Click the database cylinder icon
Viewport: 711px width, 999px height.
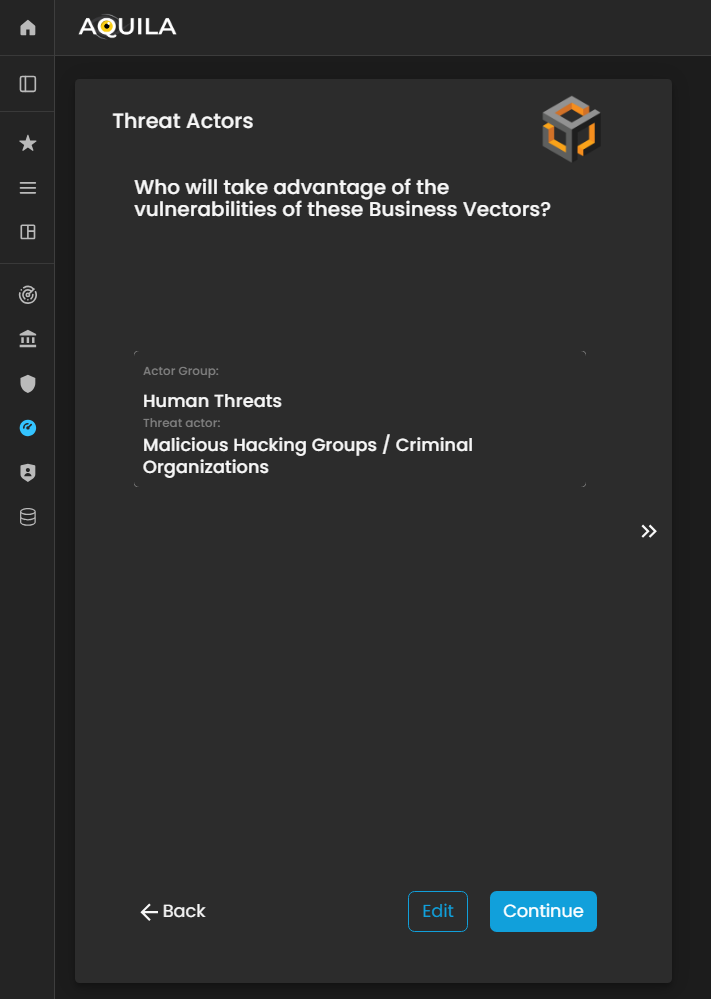coord(28,517)
